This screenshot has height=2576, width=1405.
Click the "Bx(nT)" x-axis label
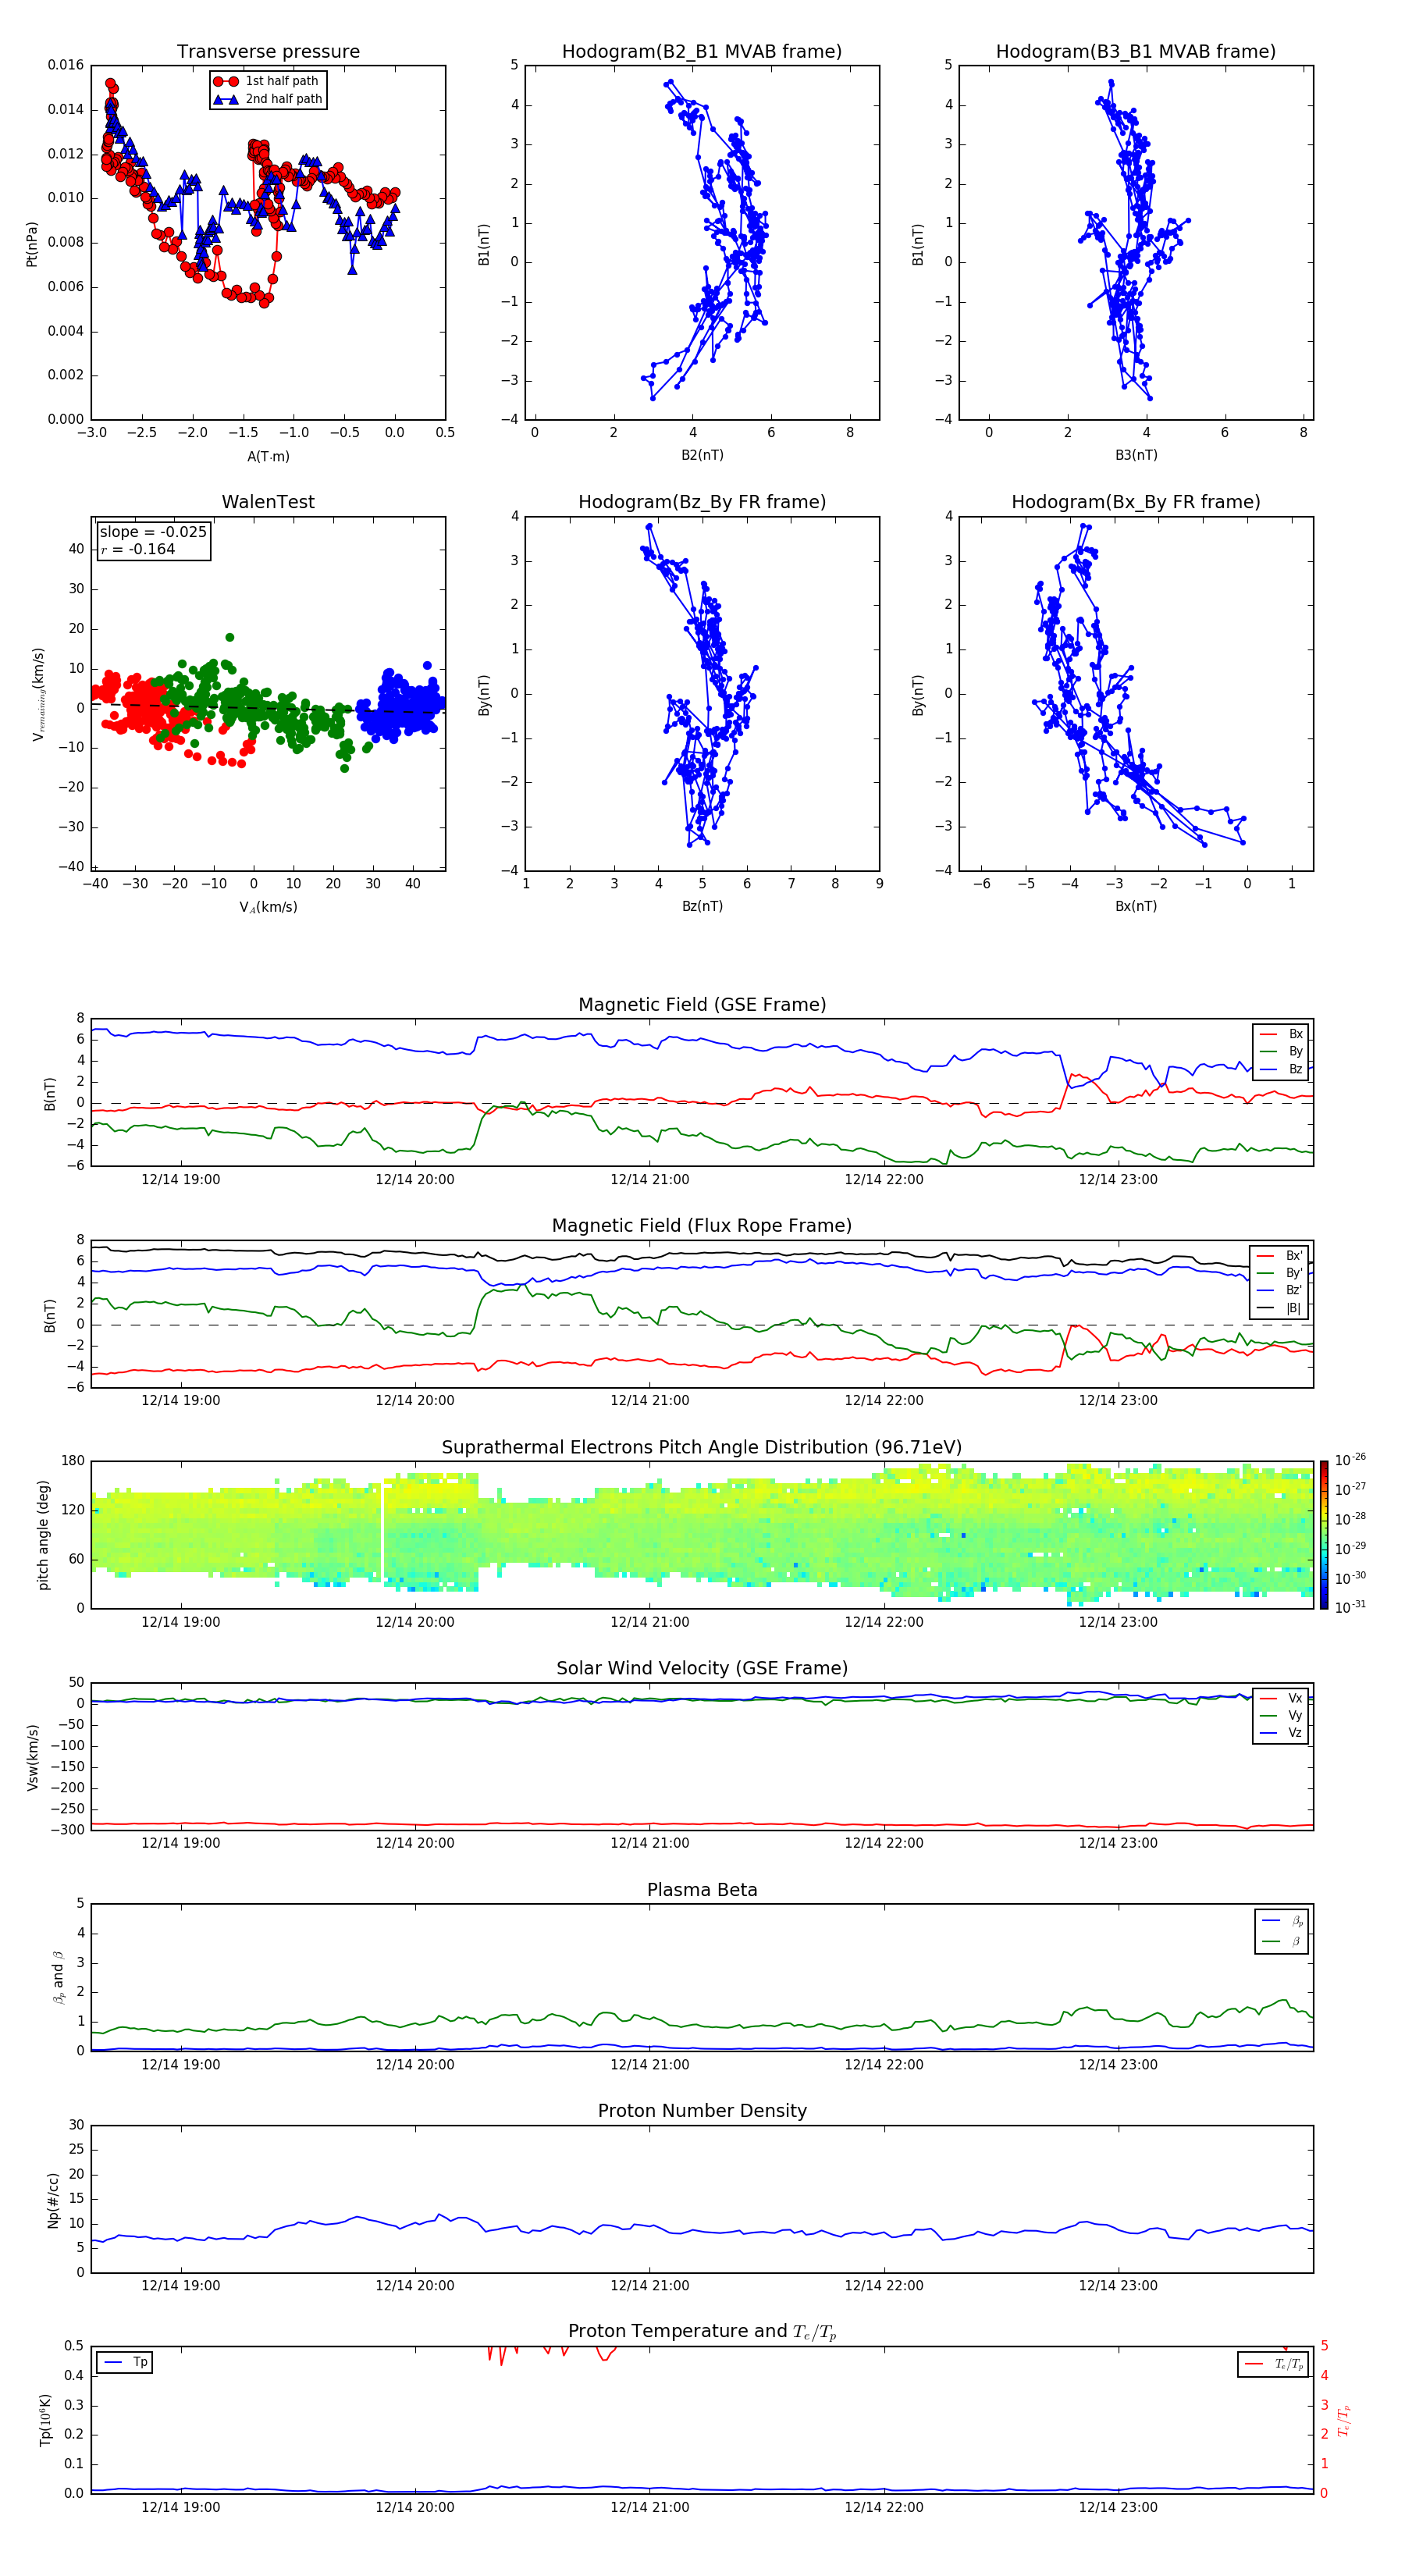click(1136, 906)
